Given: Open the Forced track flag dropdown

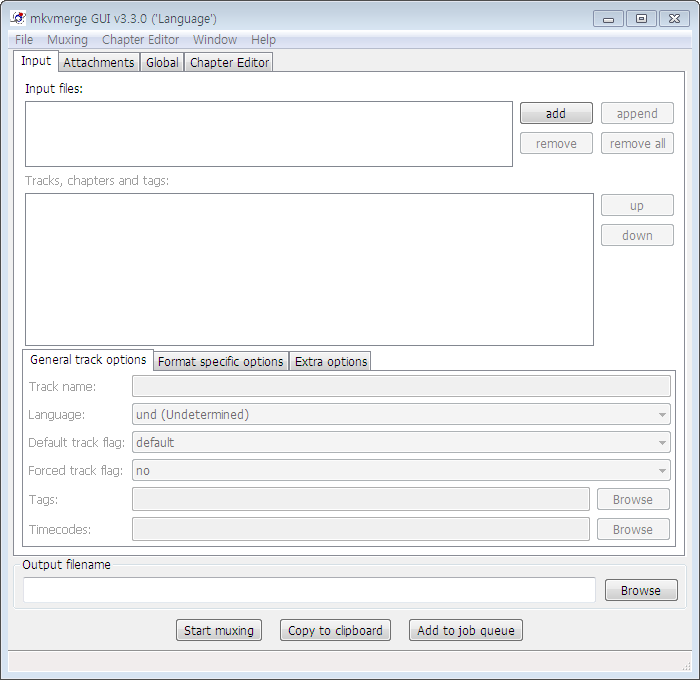Looking at the screenshot, I should tap(401, 471).
